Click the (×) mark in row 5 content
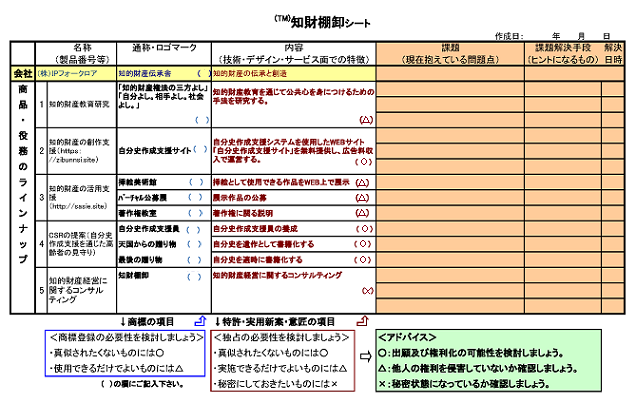This screenshot has height=403, width=636. [x=367, y=291]
